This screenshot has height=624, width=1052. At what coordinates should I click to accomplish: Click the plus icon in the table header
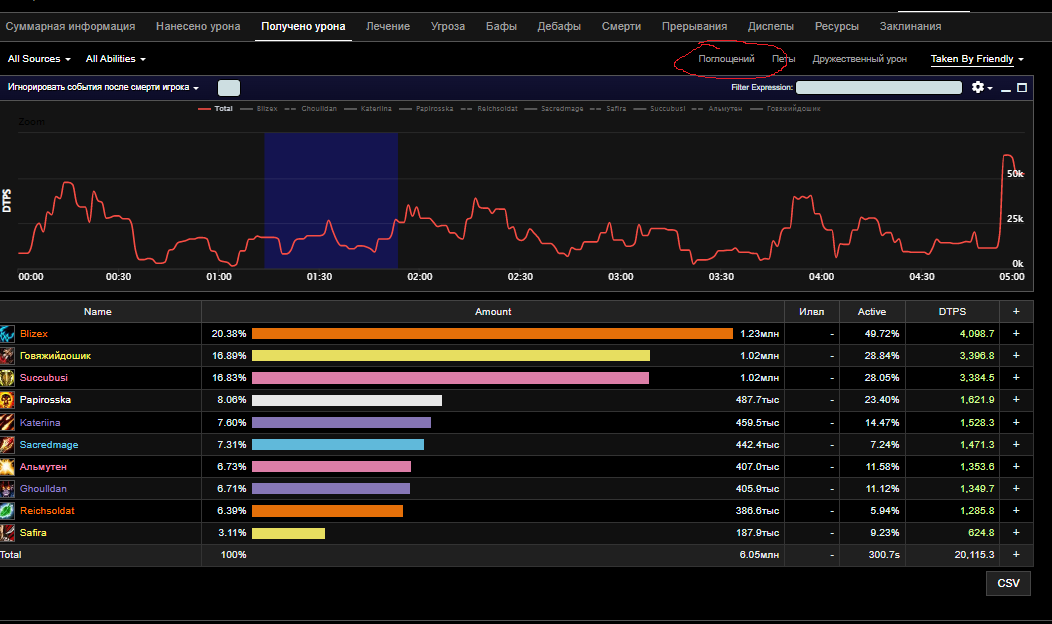[1016, 312]
